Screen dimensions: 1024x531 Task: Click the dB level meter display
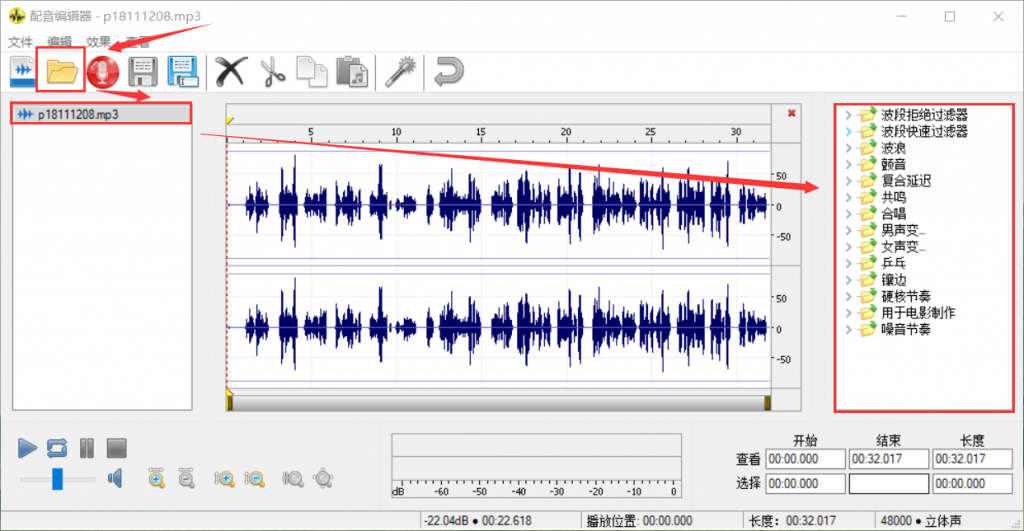[536, 466]
